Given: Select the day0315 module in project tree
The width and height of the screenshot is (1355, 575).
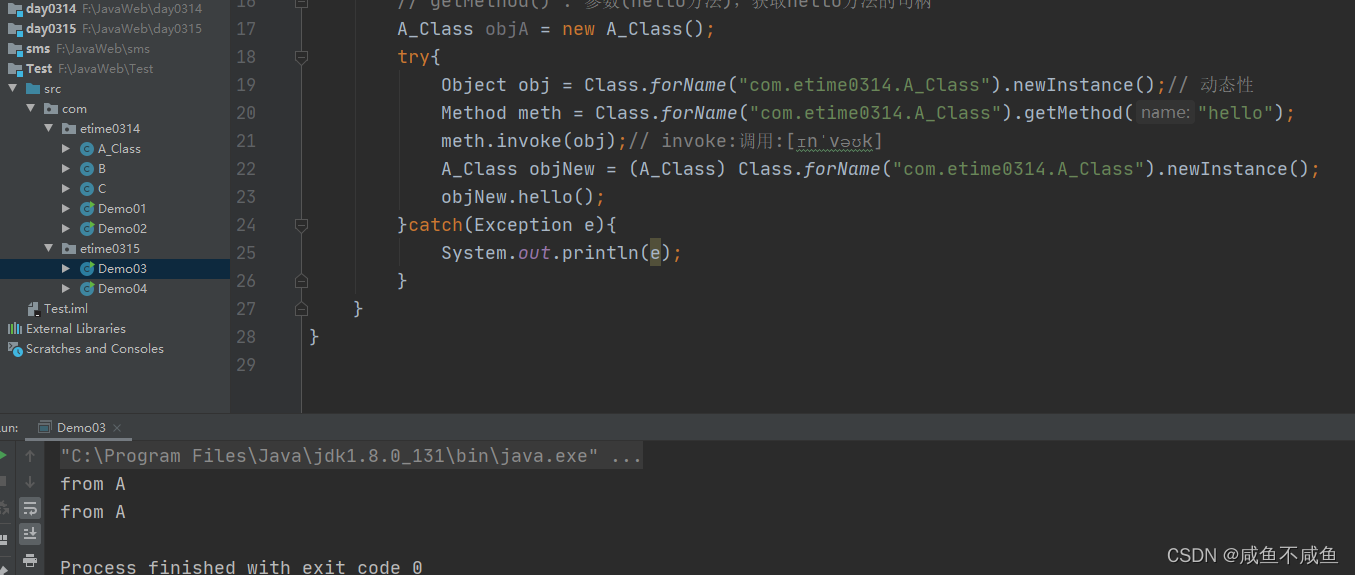Looking at the screenshot, I should (x=115, y=29).
